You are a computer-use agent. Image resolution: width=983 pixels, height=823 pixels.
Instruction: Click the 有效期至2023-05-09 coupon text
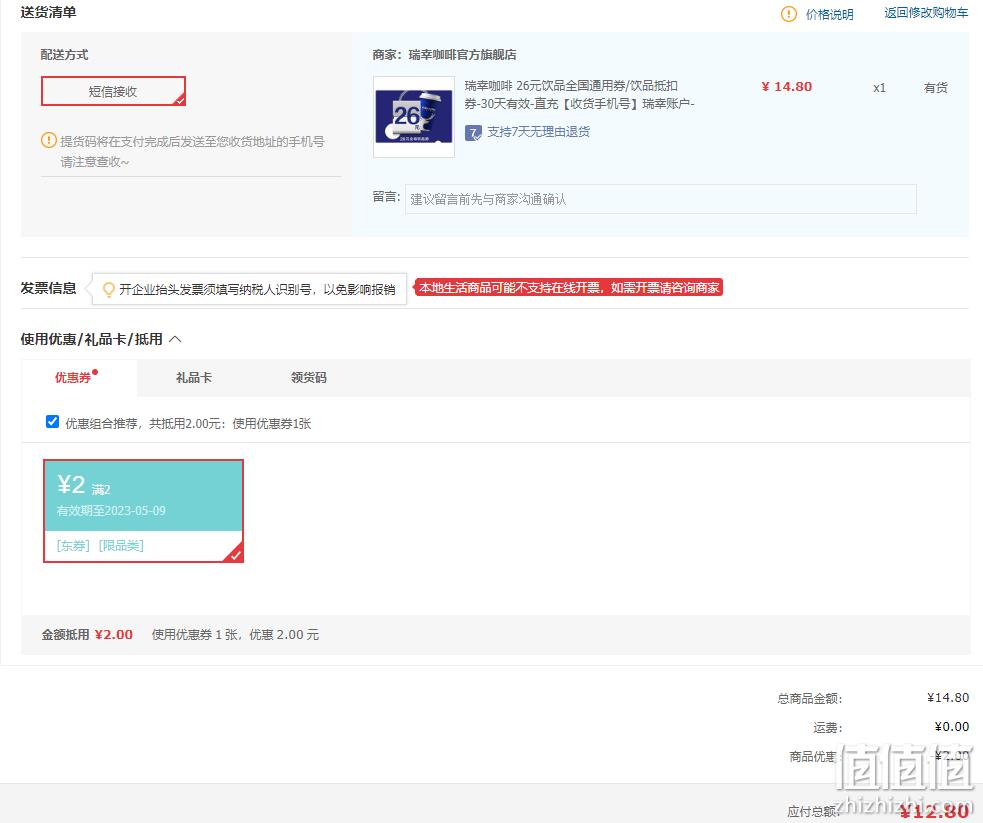tap(111, 510)
